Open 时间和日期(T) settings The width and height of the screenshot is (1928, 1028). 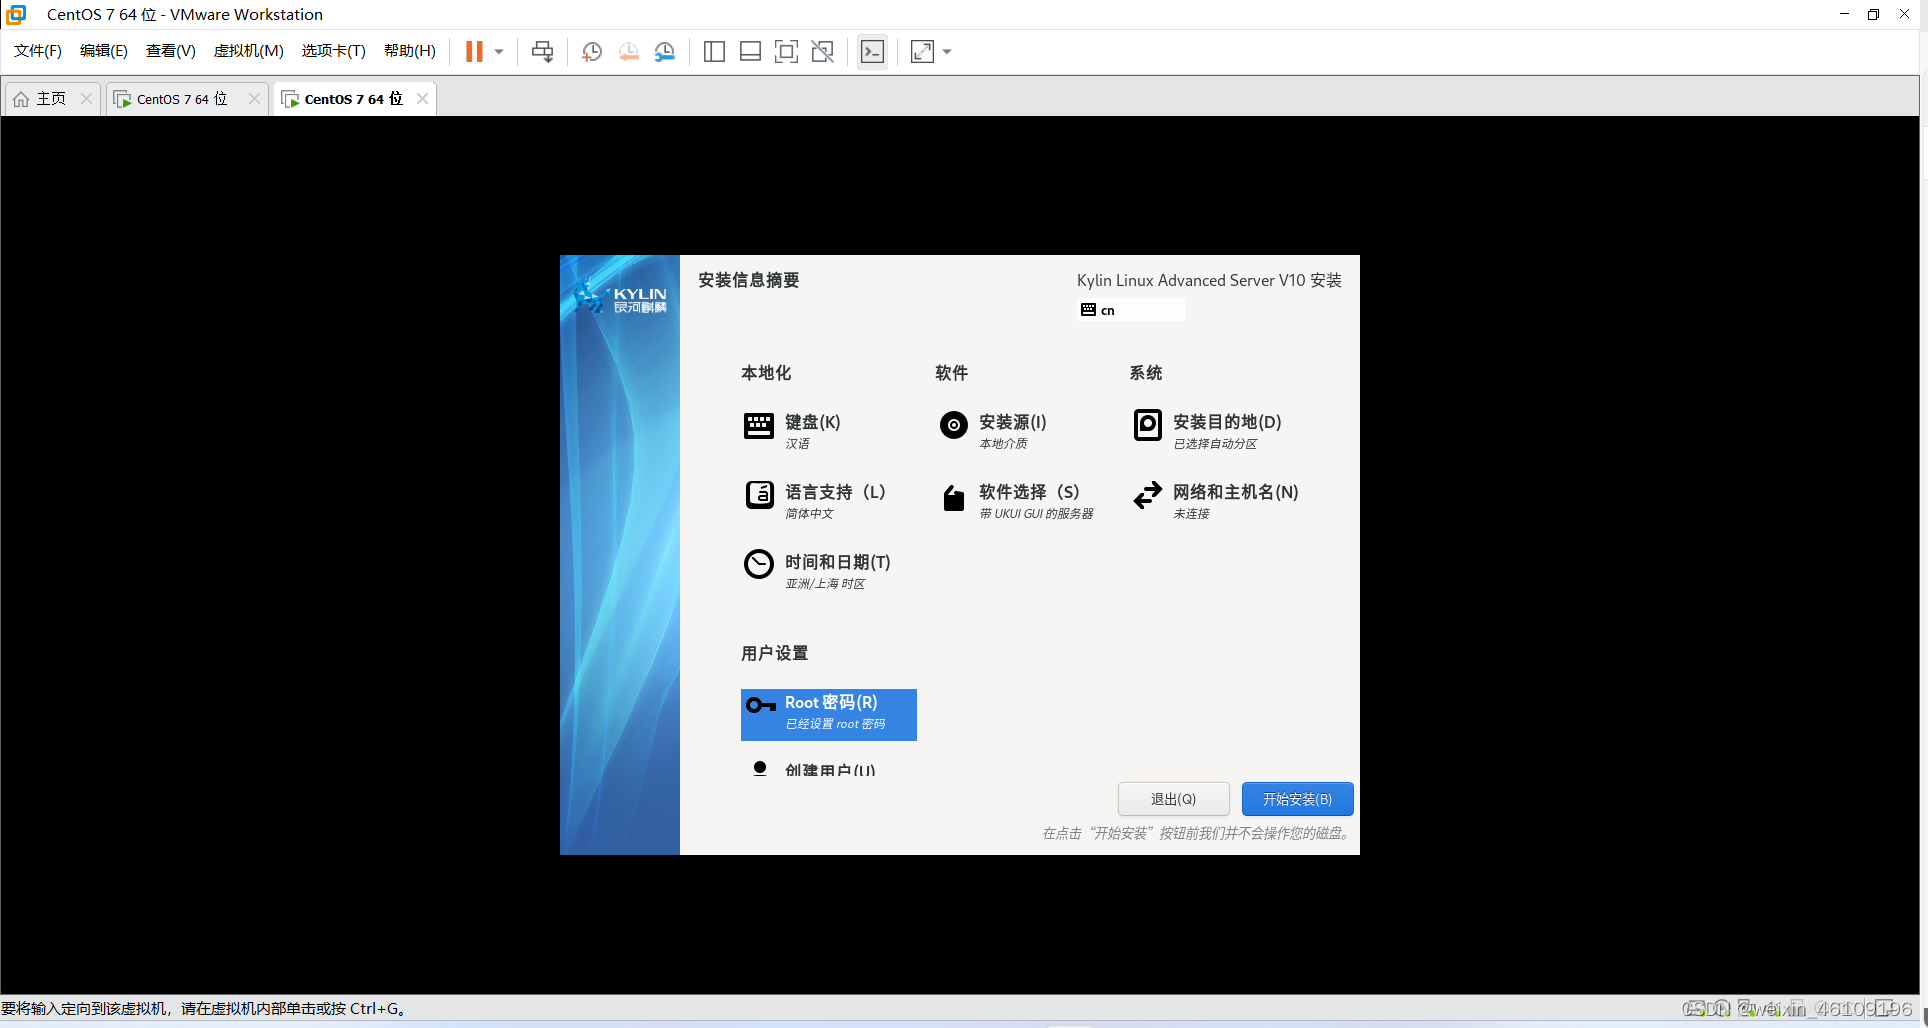point(838,562)
